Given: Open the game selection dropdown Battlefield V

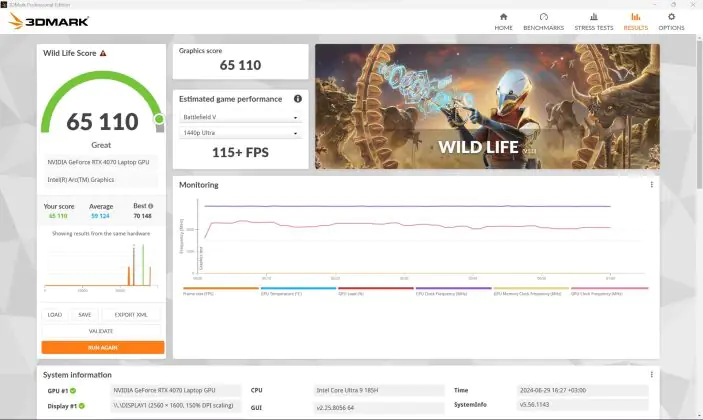Looking at the screenshot, I should click(240, 117).
